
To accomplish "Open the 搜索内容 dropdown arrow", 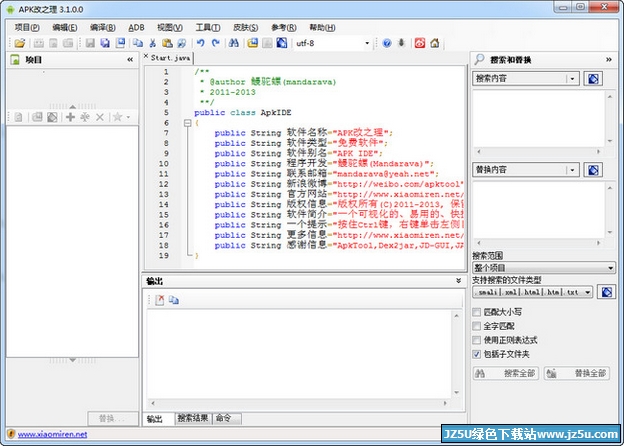I will (x=572, y=79).
